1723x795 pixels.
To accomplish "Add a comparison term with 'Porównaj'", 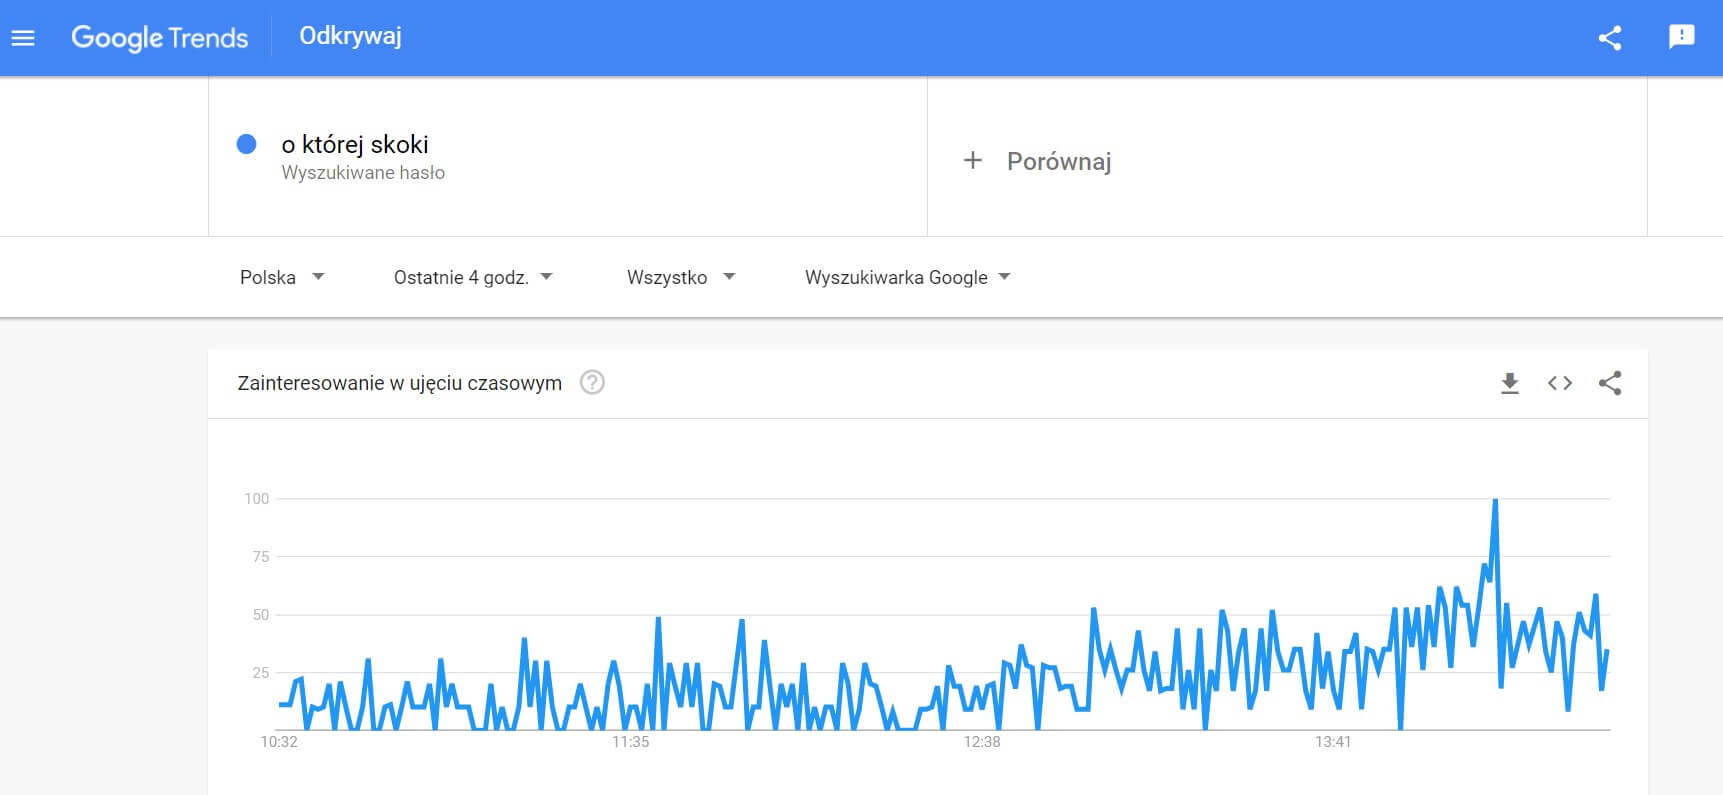I will (x=1038, y=160).
